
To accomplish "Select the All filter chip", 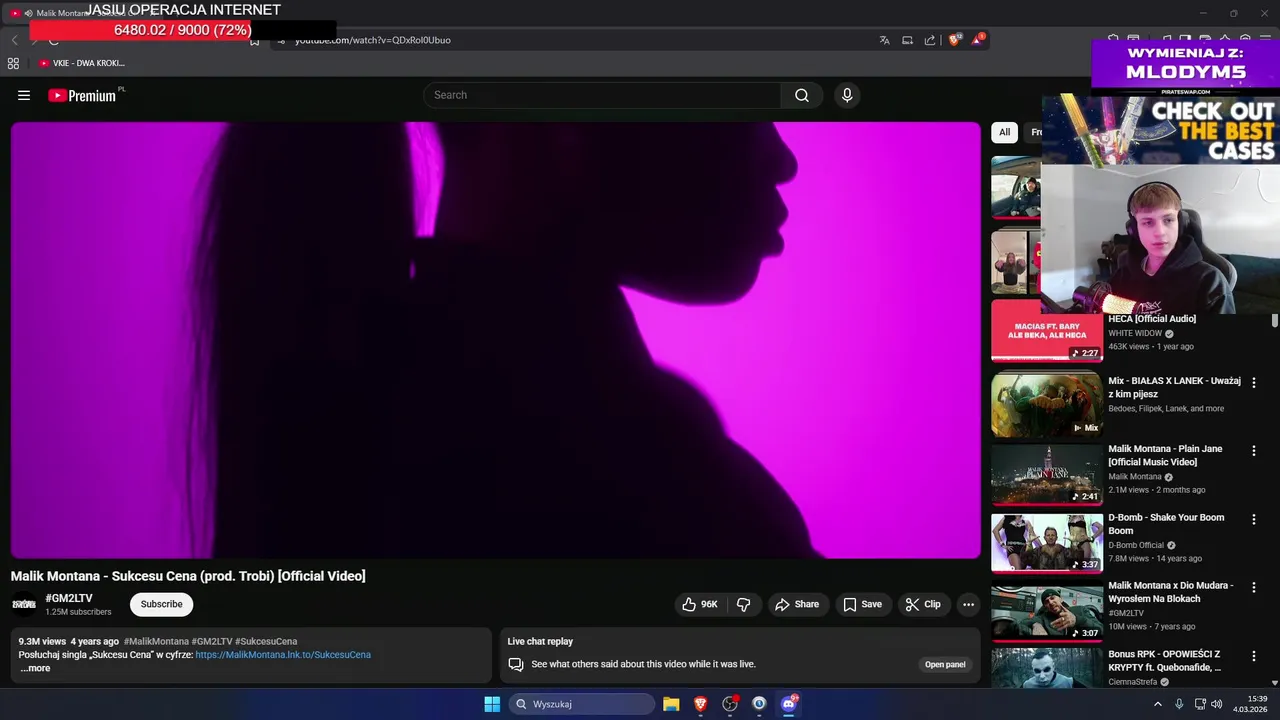I will [x=1004, y=132].
